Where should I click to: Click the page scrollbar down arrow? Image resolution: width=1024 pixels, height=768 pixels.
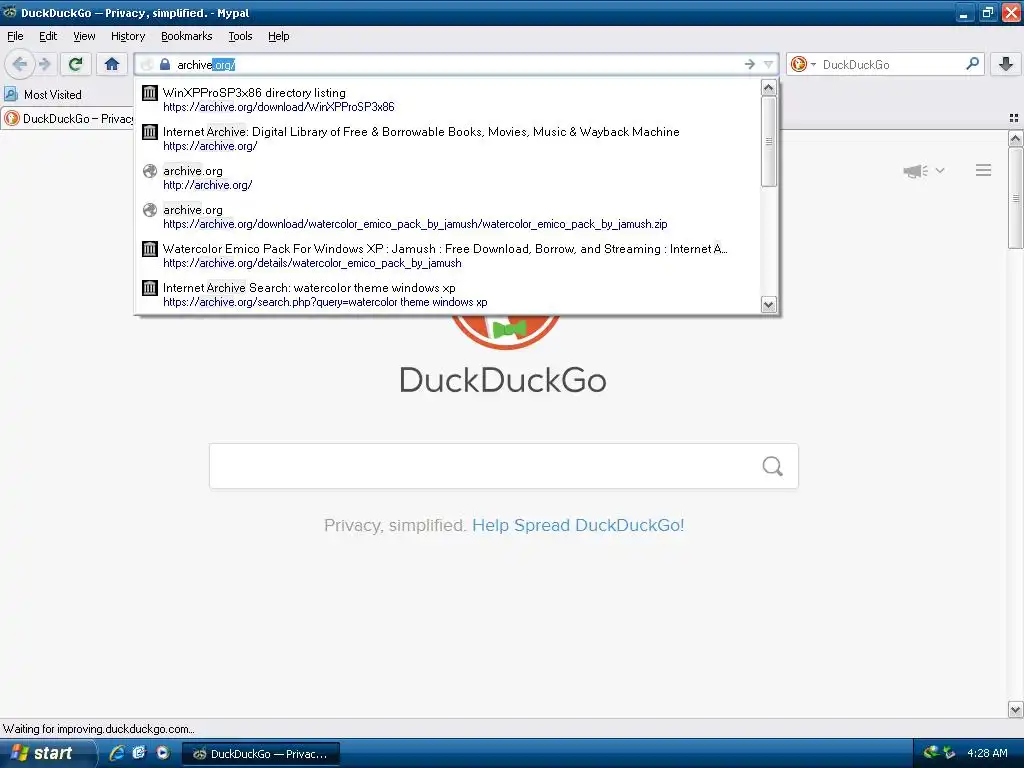coord(1015,709)
